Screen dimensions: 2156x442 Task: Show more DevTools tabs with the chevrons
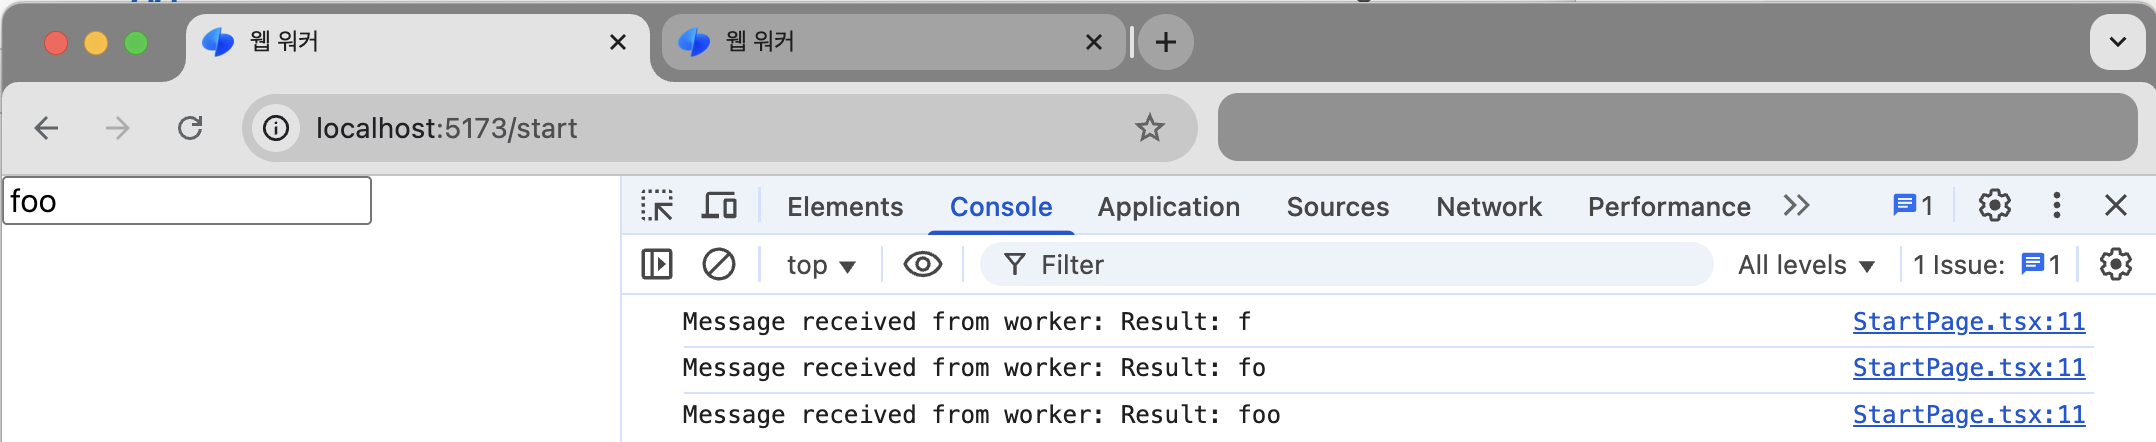(x=1796, y=206)
